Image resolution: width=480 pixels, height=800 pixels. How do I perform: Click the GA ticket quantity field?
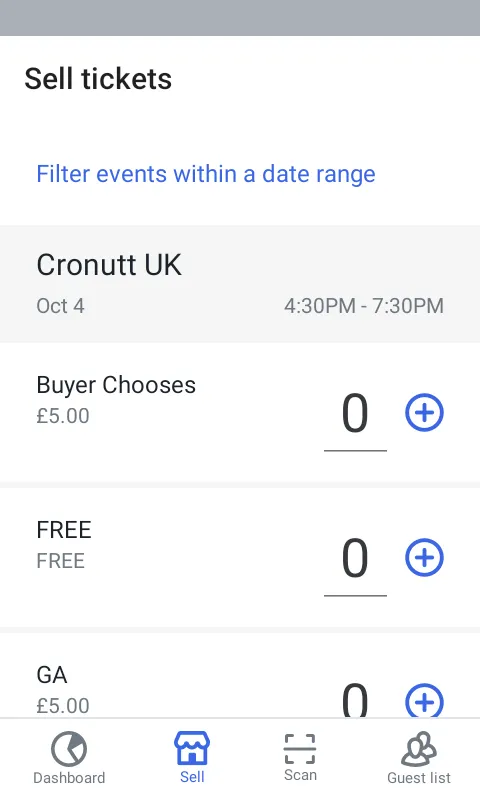[x=355, y=698]
